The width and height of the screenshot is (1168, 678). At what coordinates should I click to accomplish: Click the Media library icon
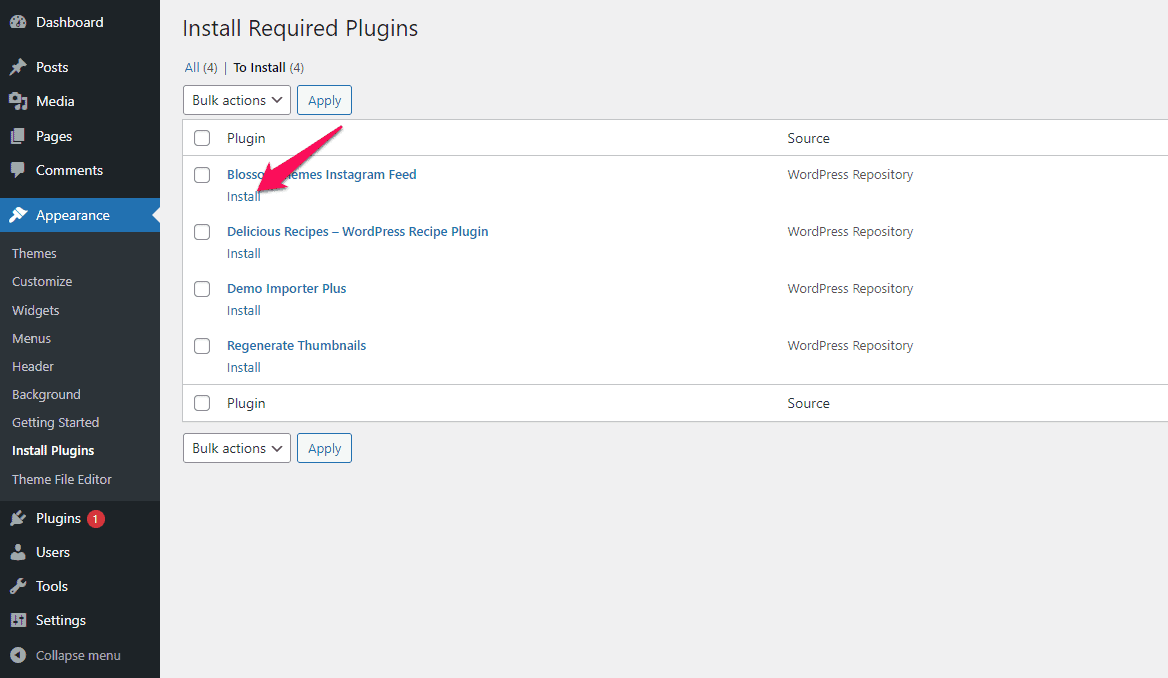pyautogui.click(x=18, y=101)
